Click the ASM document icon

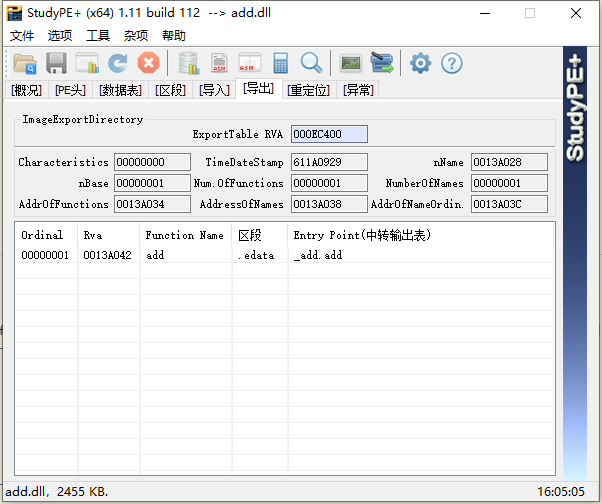(x=219, y=63)
